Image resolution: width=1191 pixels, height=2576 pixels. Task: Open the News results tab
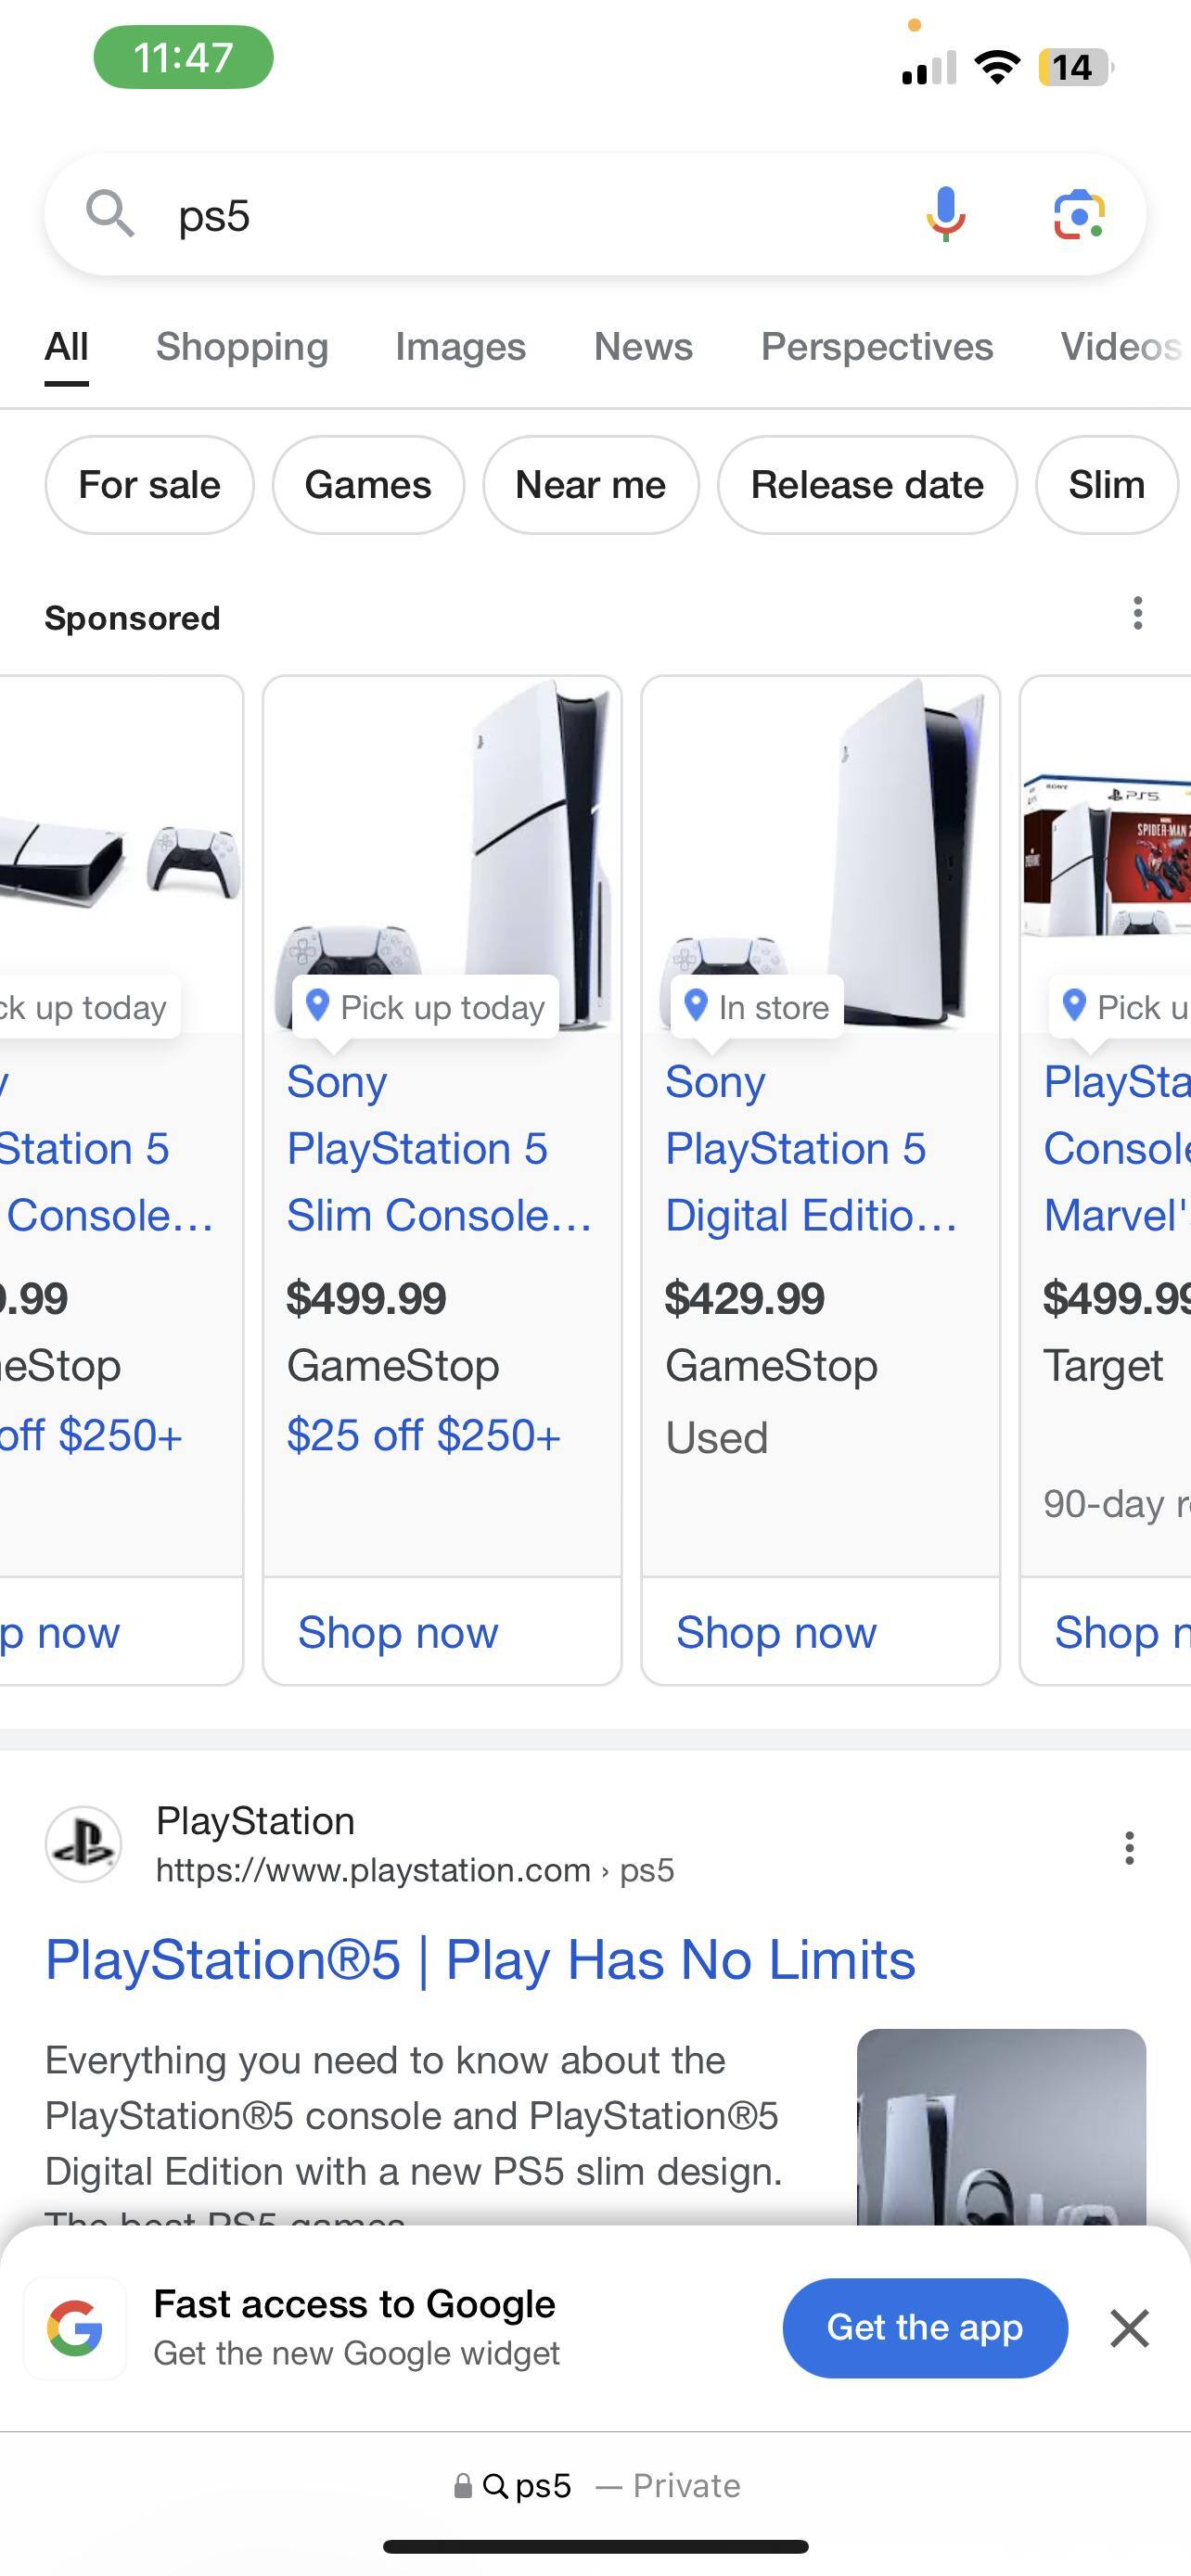pyautogui.click(x=643, y=347)
